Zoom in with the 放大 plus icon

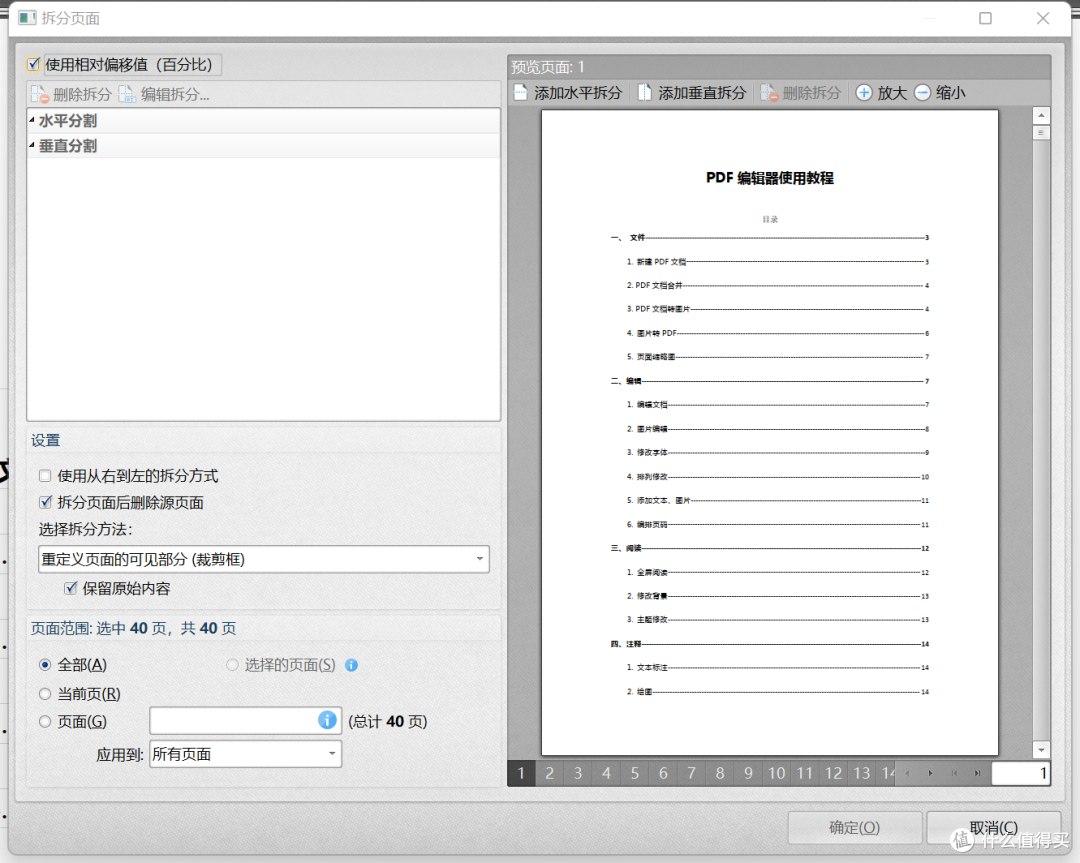point(864,92)
